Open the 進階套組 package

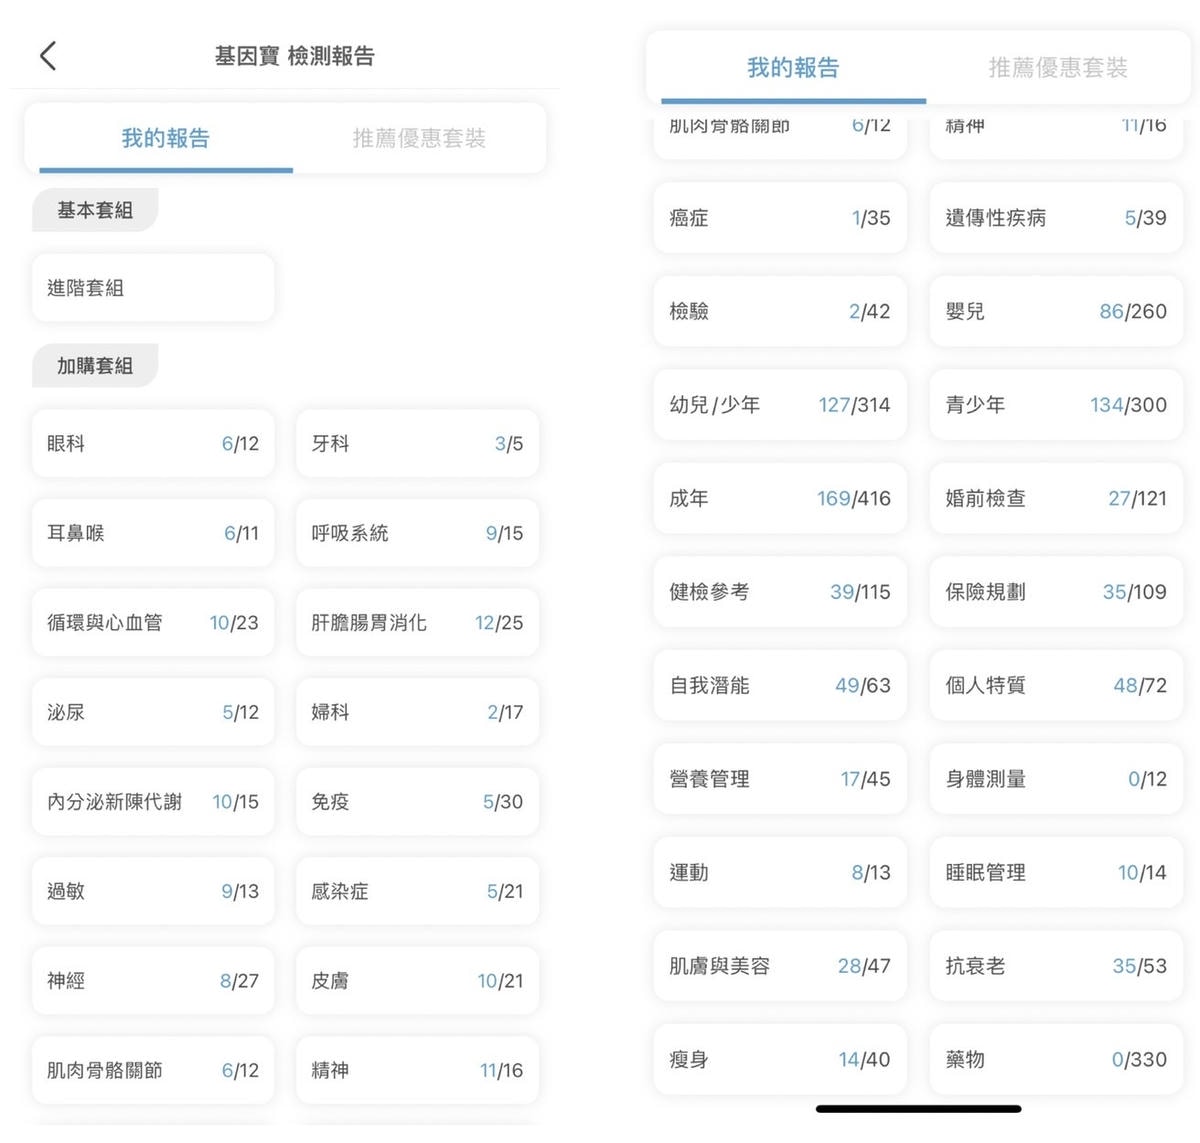click(153, 288)
